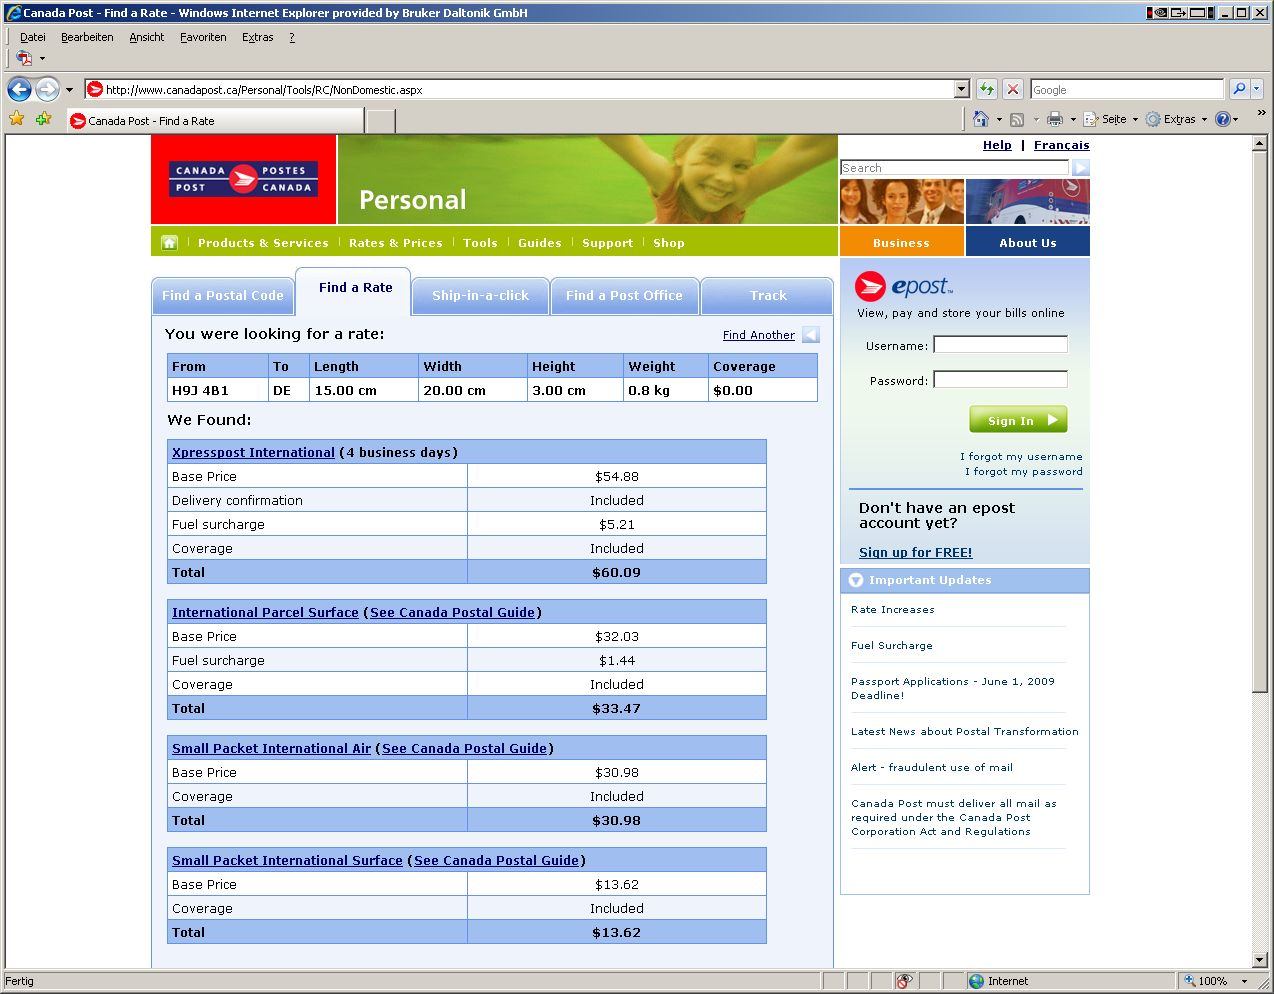Expand the Home button dropdown arrow
This screenshot has height=994, width=1274.
[x=999, y=119]
